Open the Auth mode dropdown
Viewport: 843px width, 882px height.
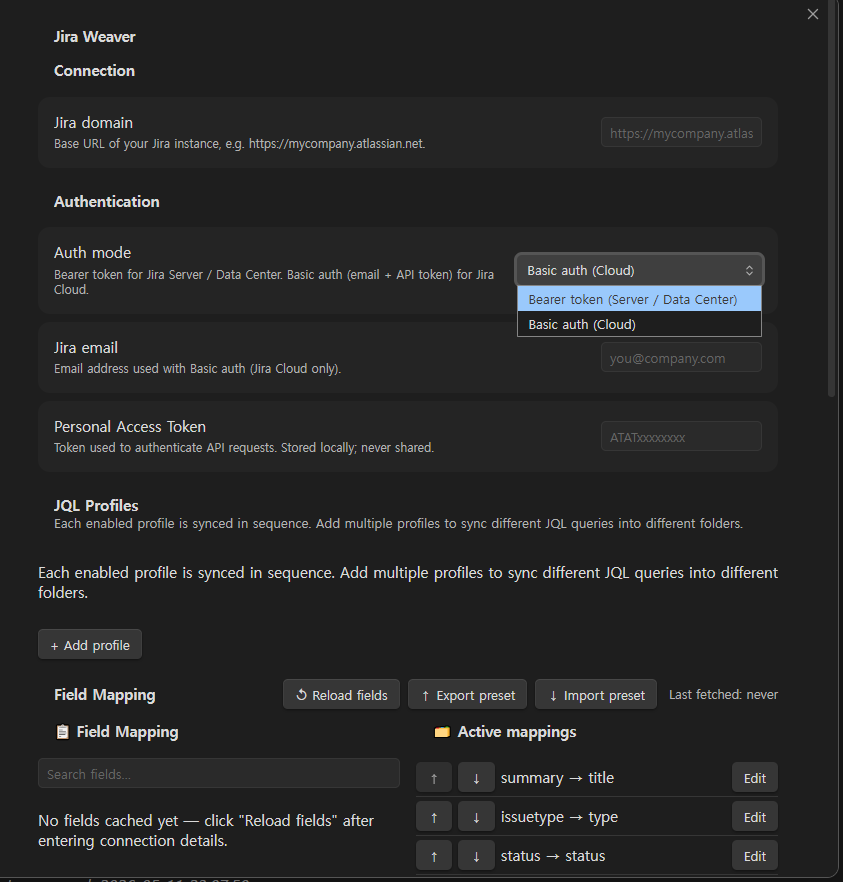(639, 270)
